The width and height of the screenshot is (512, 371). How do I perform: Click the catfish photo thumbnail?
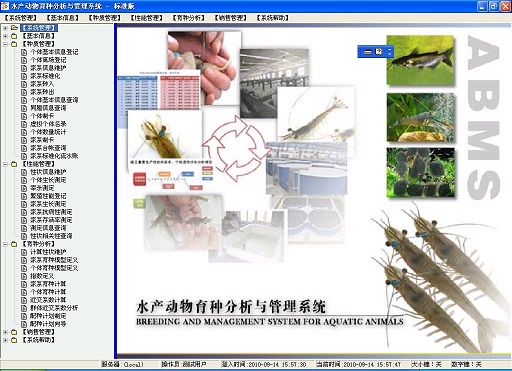click(x=420, y=60)
